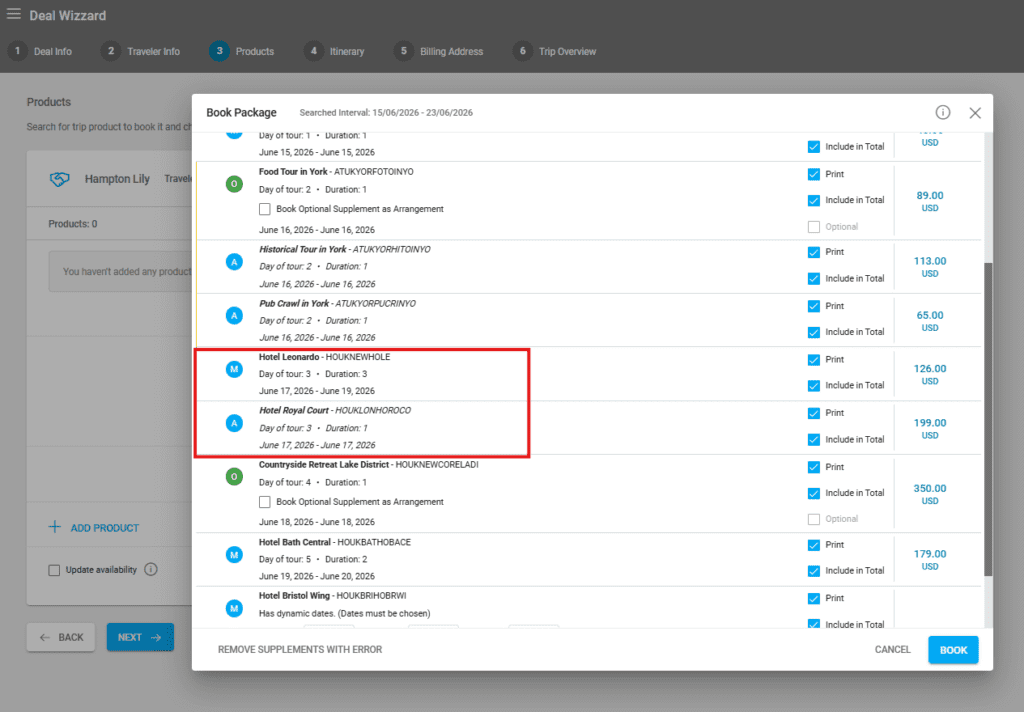Click the blue A icon for Hotel Royal Court
The height and width of the screenshot is (712, 1024).
(x=234, y=423)
